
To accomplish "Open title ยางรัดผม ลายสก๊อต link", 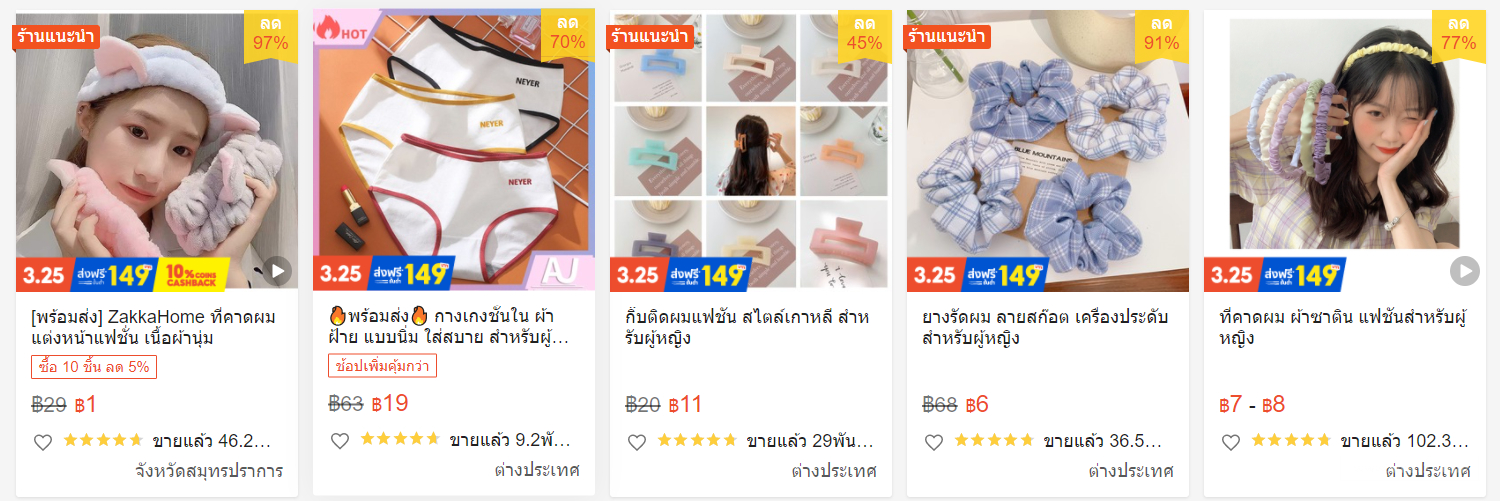I will pyautogui.click(x=1045, y=328).
